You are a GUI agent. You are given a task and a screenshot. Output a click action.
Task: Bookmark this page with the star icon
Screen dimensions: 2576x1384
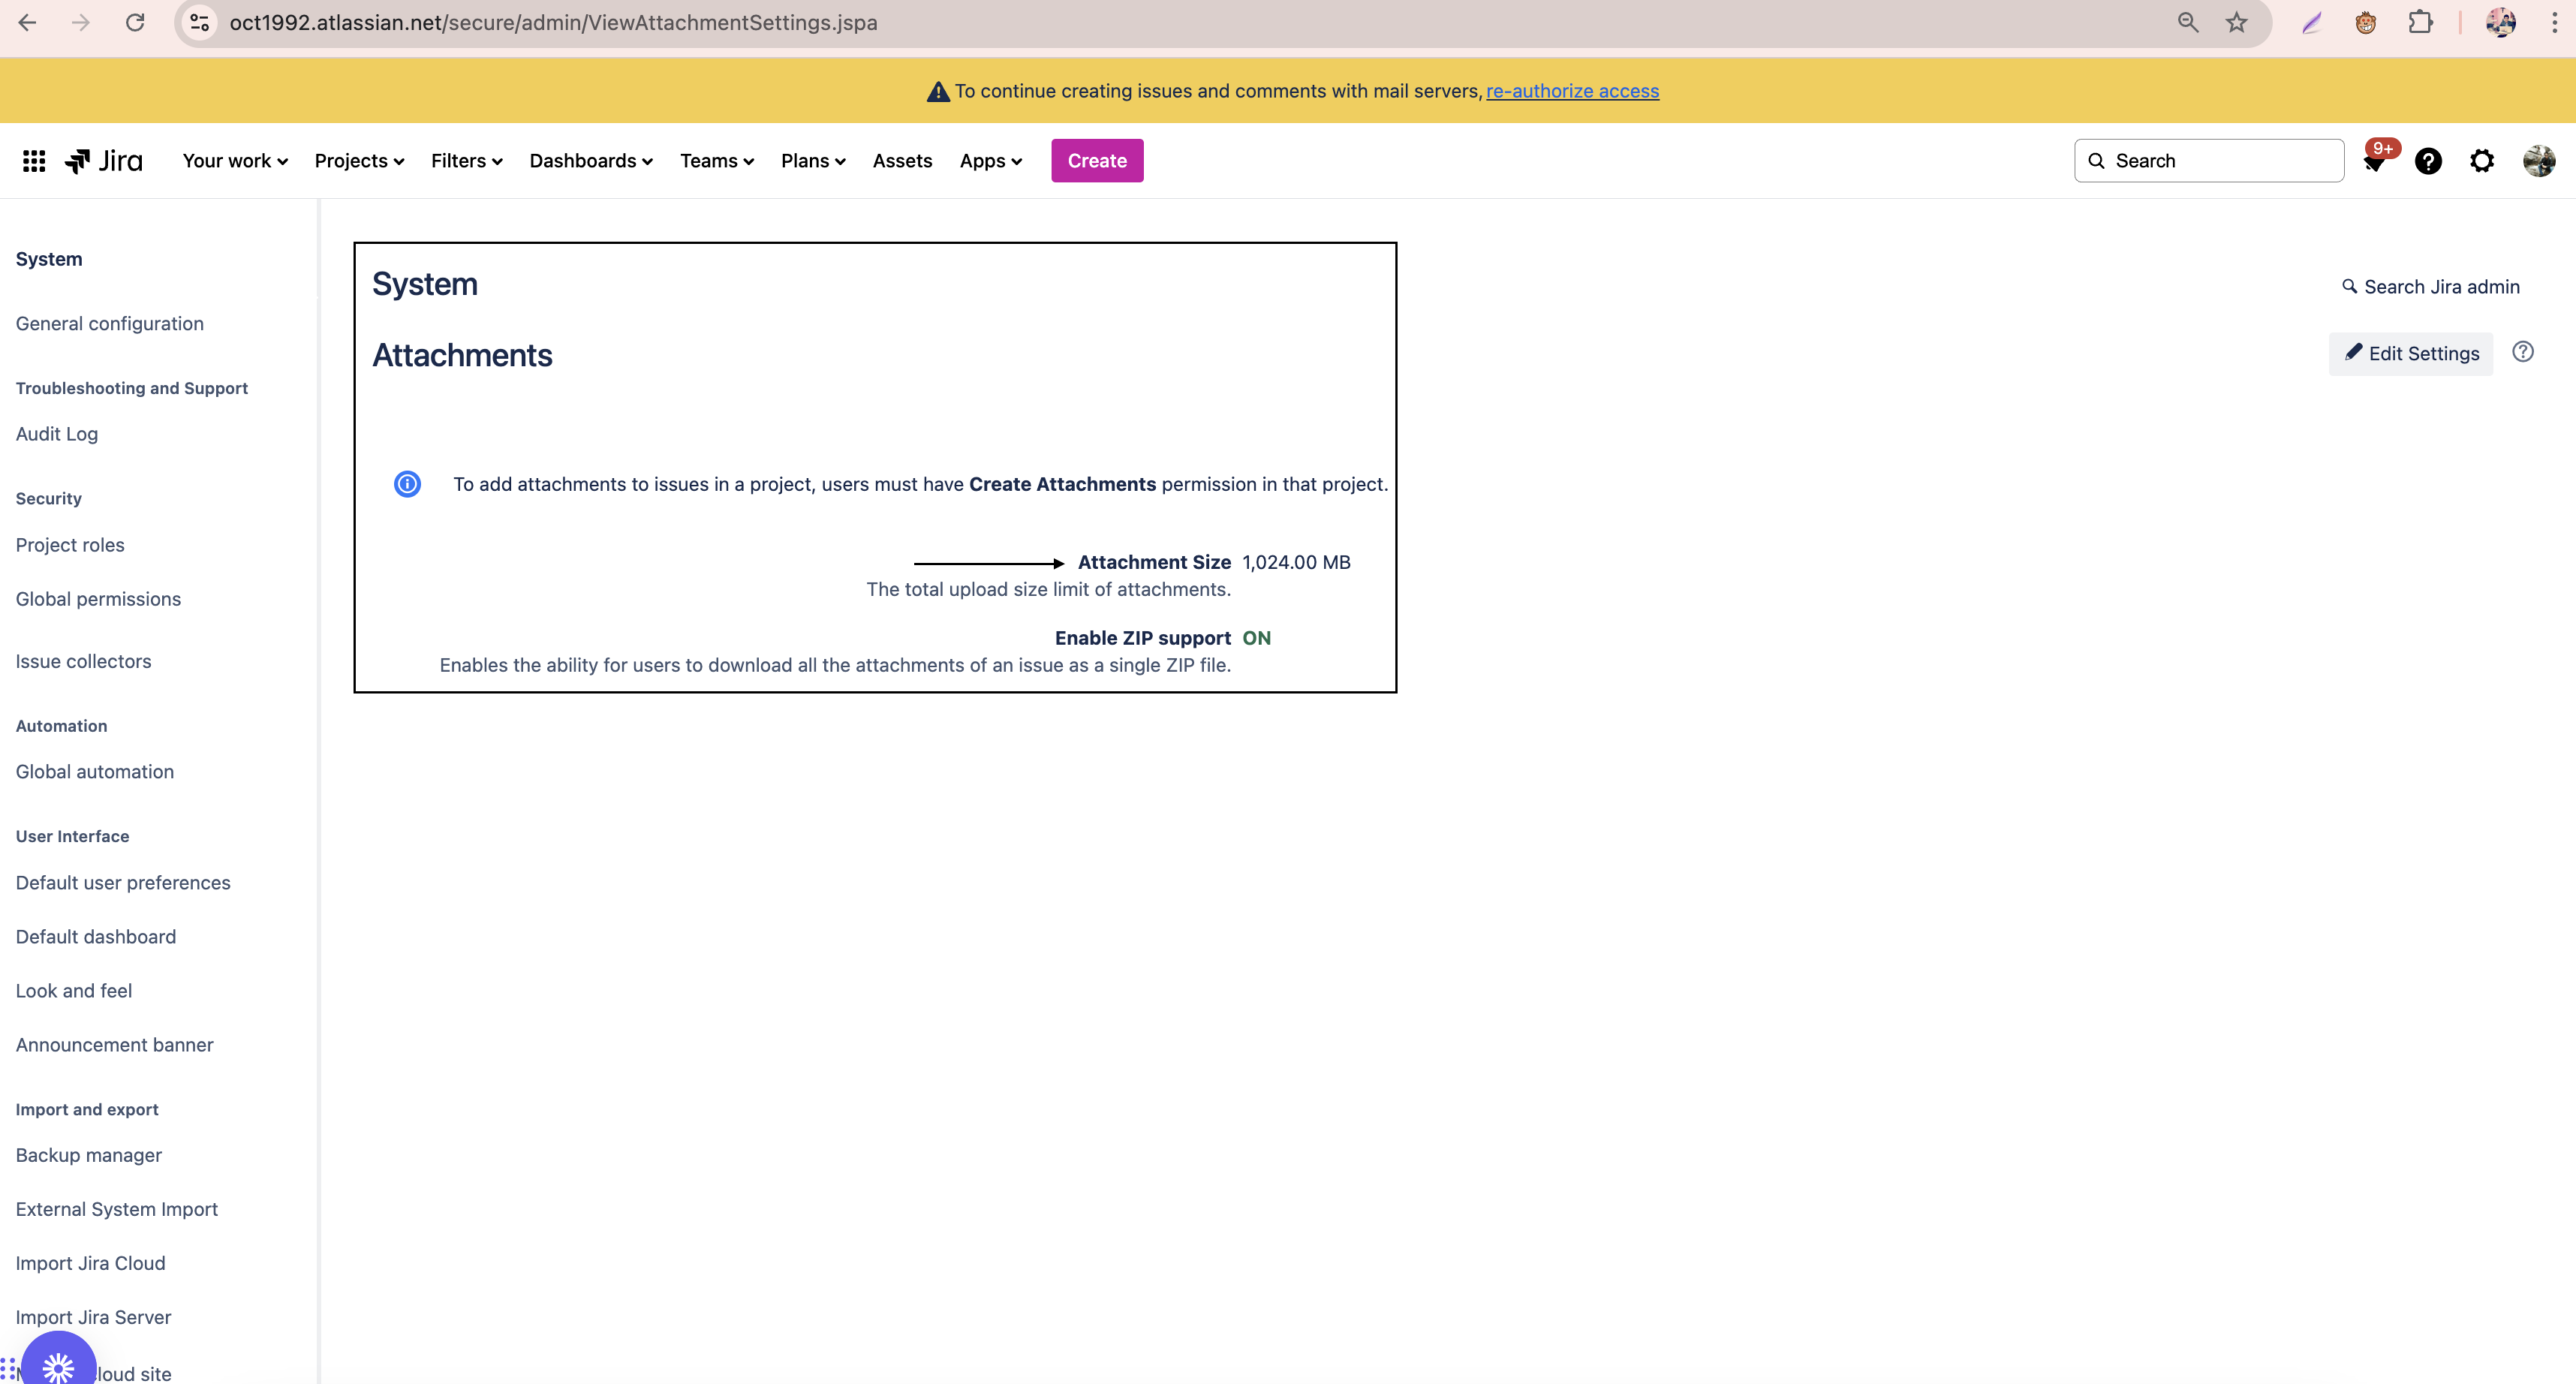[x=2237, y=22]
